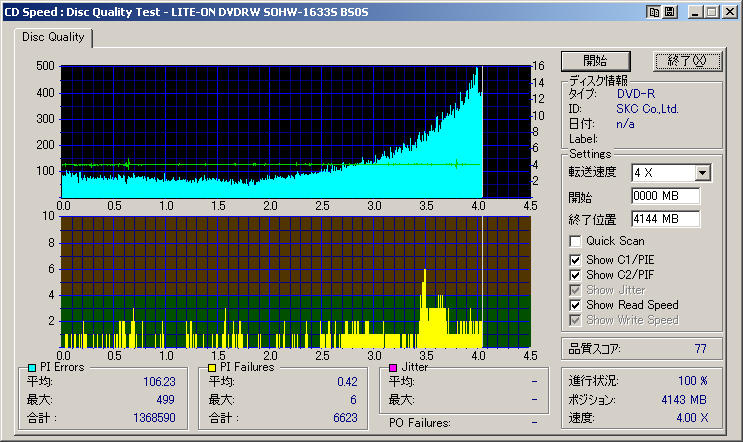Click the PI Errors maximum value 499

pos(165,400)
